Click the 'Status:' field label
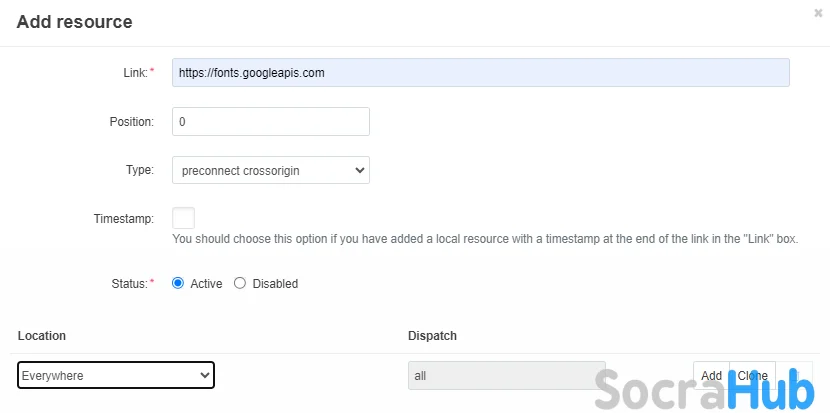This screenshot has height=413, width=830. coord(128,283)
